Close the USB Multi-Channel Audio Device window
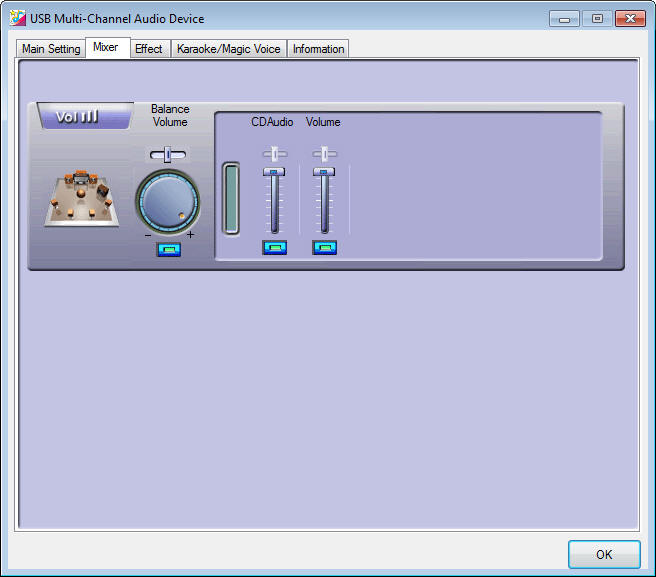Viewport: 656px width, 577px height. (630, 19)
